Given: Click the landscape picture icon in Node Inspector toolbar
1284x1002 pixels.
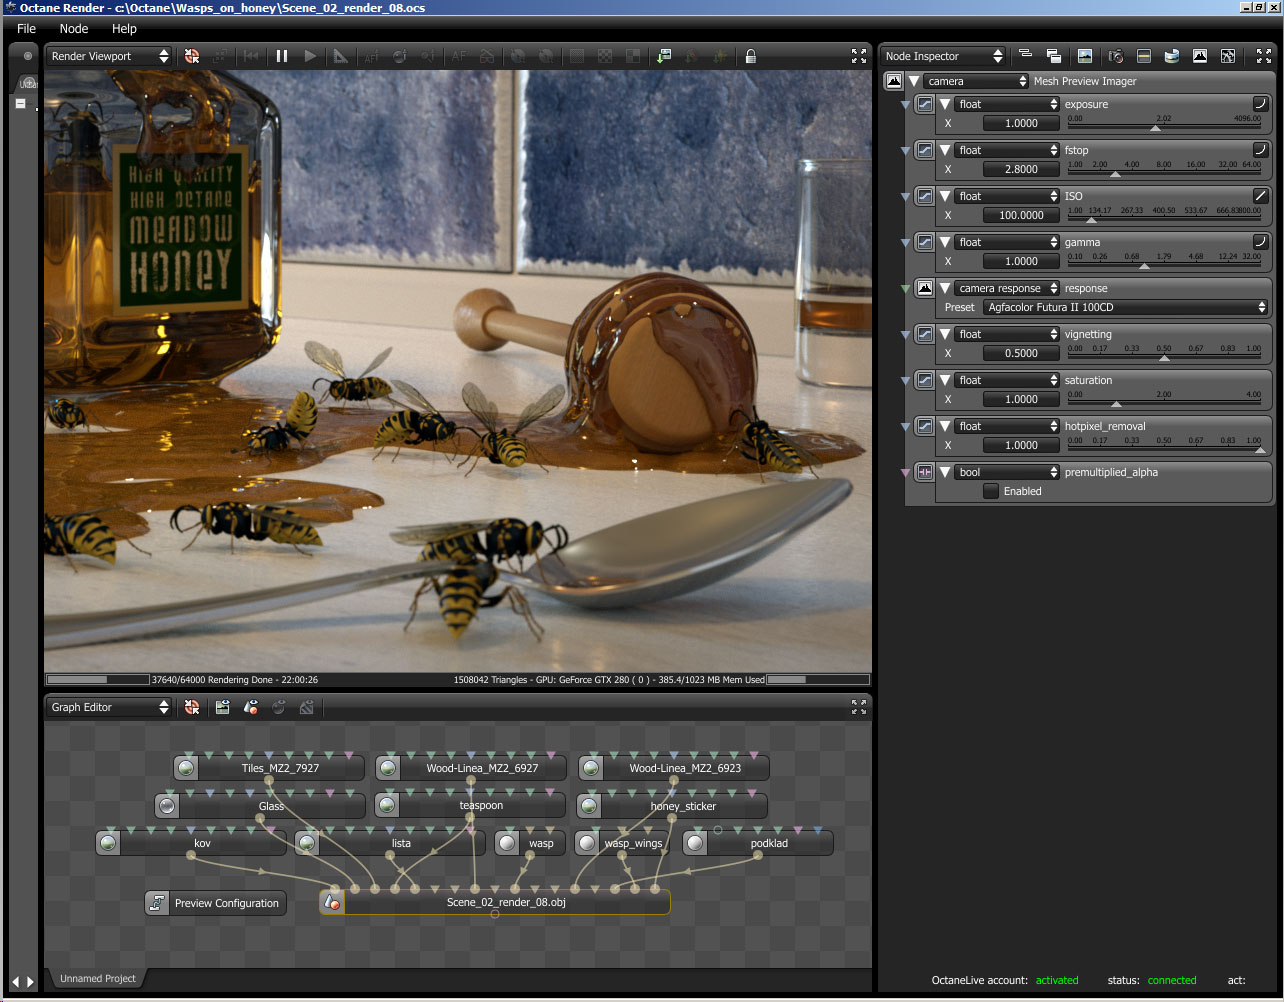Looking at the screenshot, I should click(1085, 56).
